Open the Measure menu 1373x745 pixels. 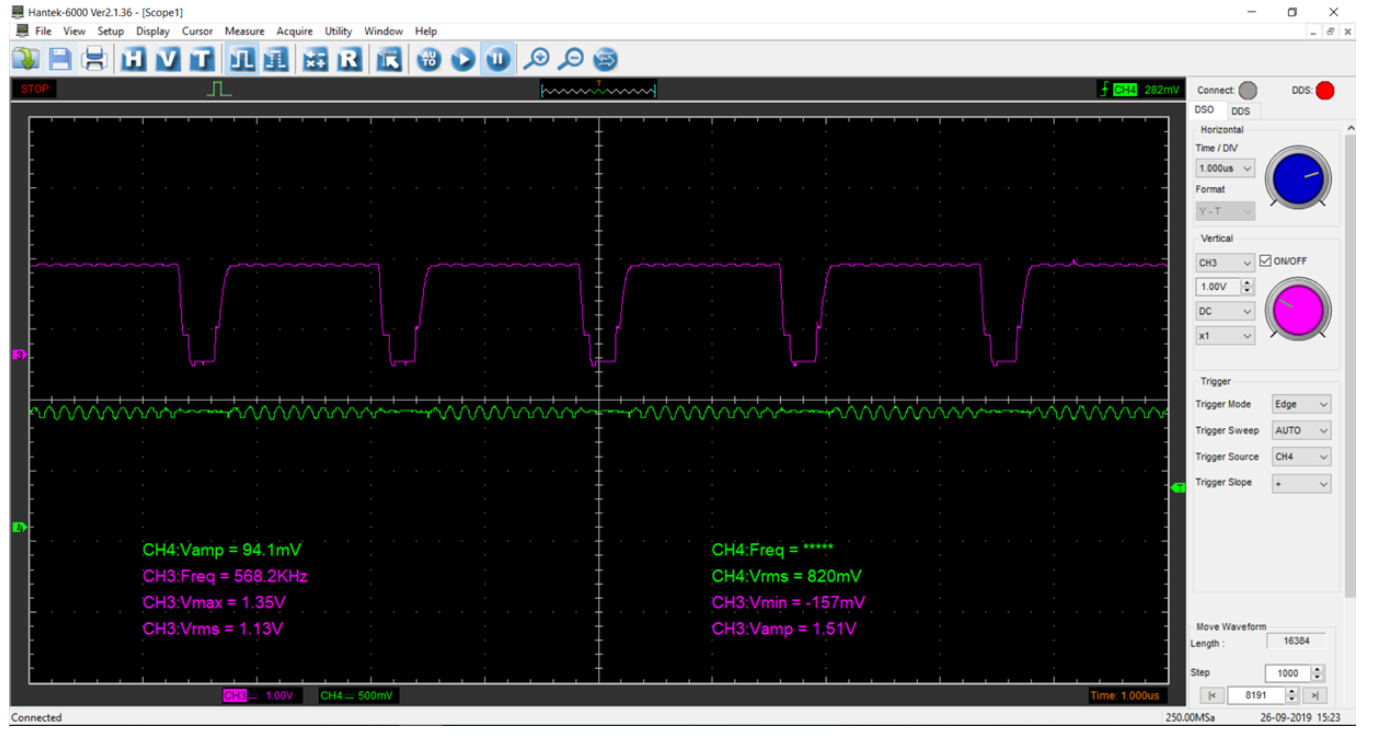point(245,31)
